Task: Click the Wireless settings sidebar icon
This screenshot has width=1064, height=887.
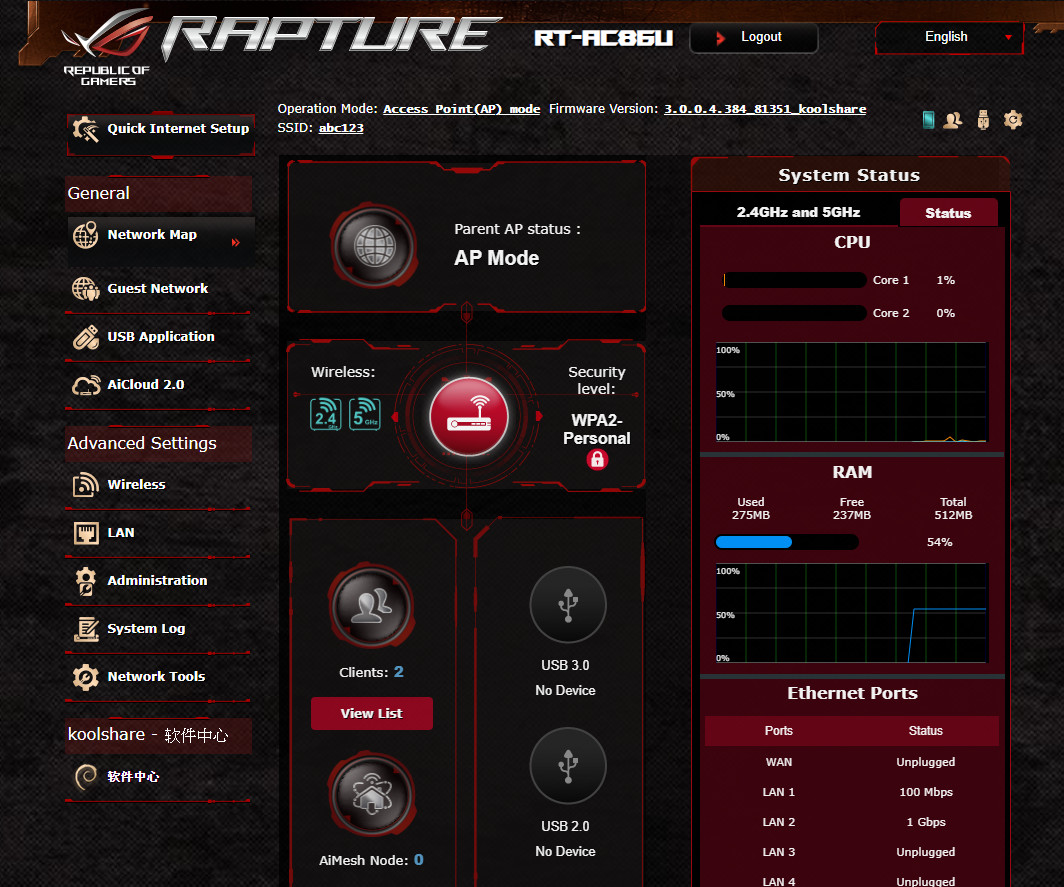Action: (86, 485)
